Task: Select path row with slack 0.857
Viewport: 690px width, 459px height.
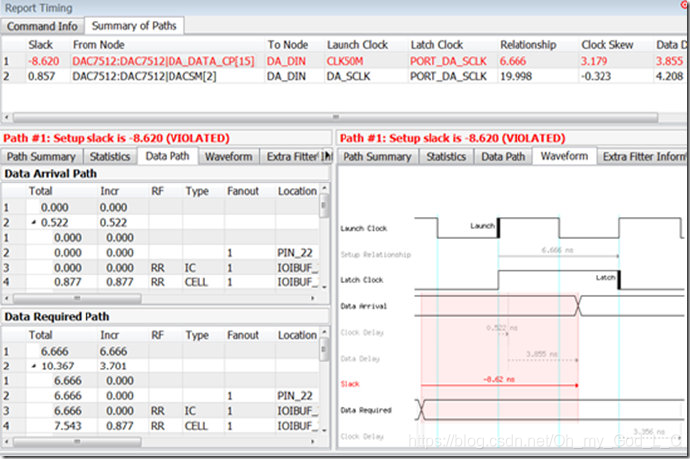Action: point(343,76)
